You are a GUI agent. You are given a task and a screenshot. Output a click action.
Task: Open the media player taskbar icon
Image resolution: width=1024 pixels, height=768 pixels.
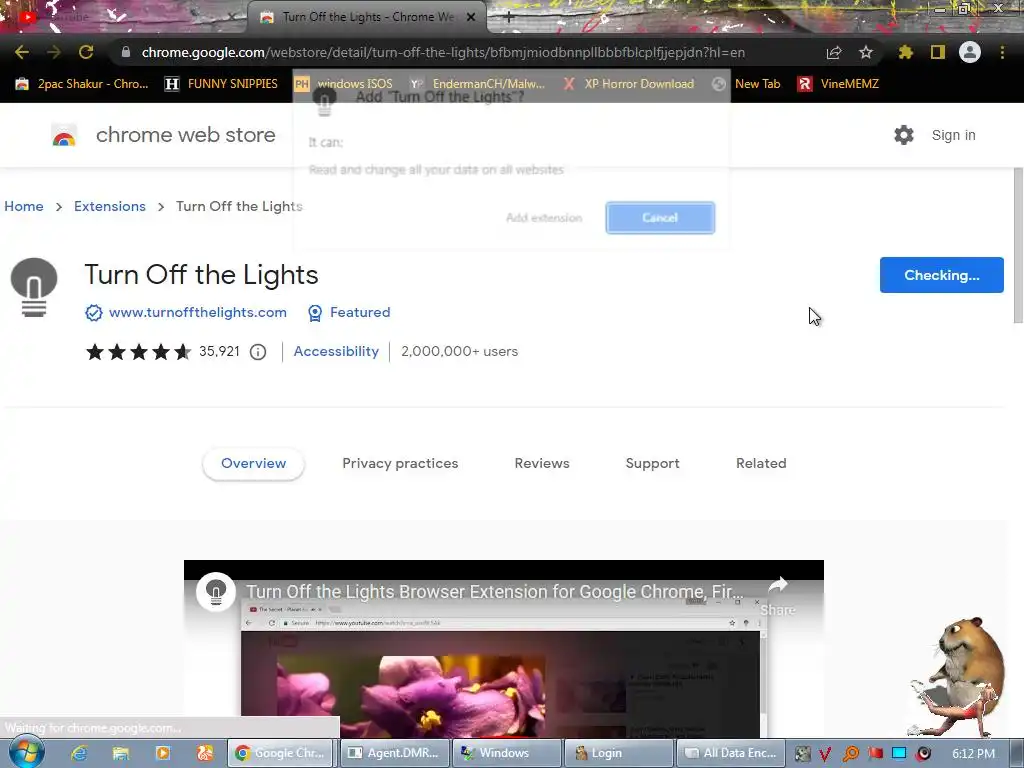pos(163,753)
